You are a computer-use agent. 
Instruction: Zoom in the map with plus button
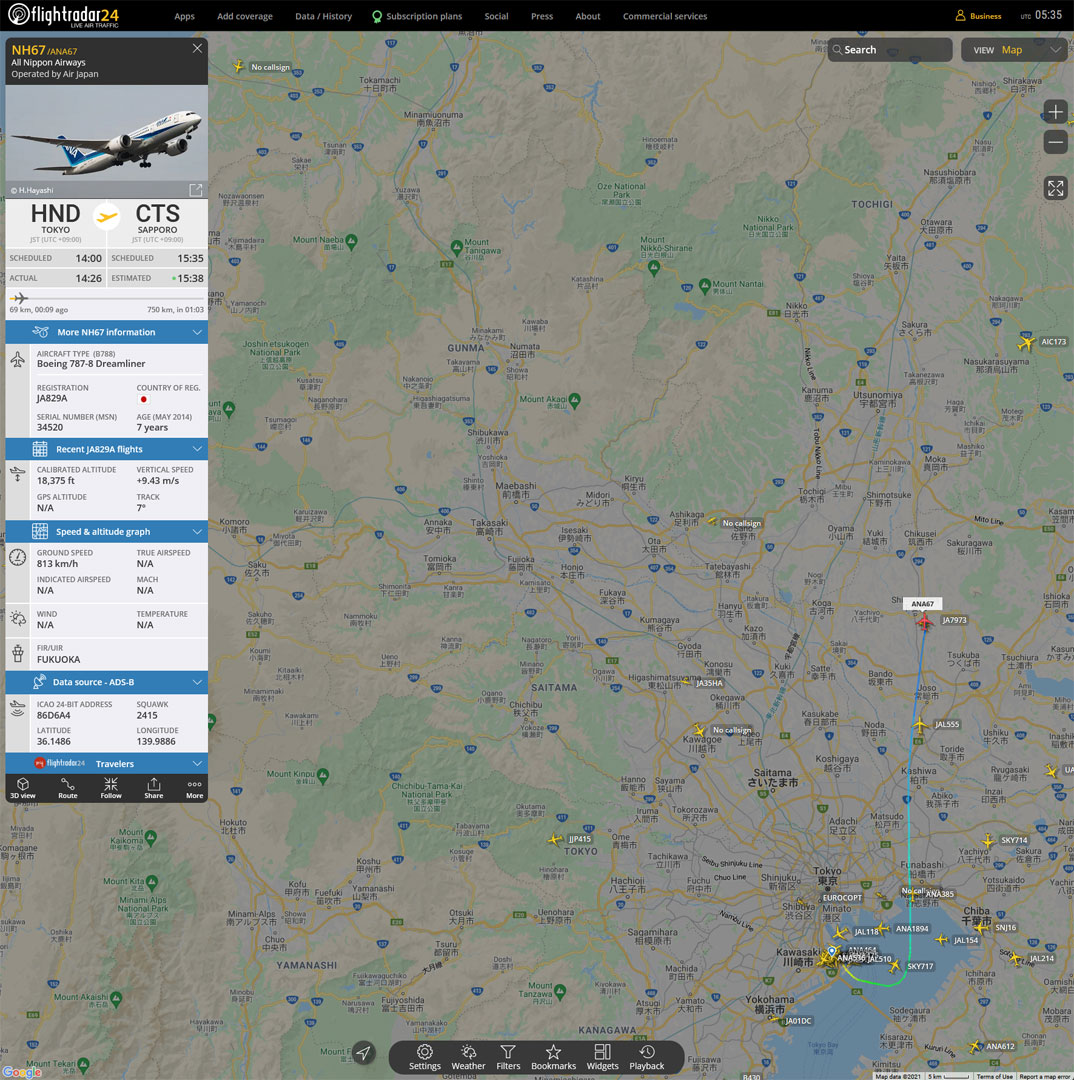click(x=1055, y=112)
